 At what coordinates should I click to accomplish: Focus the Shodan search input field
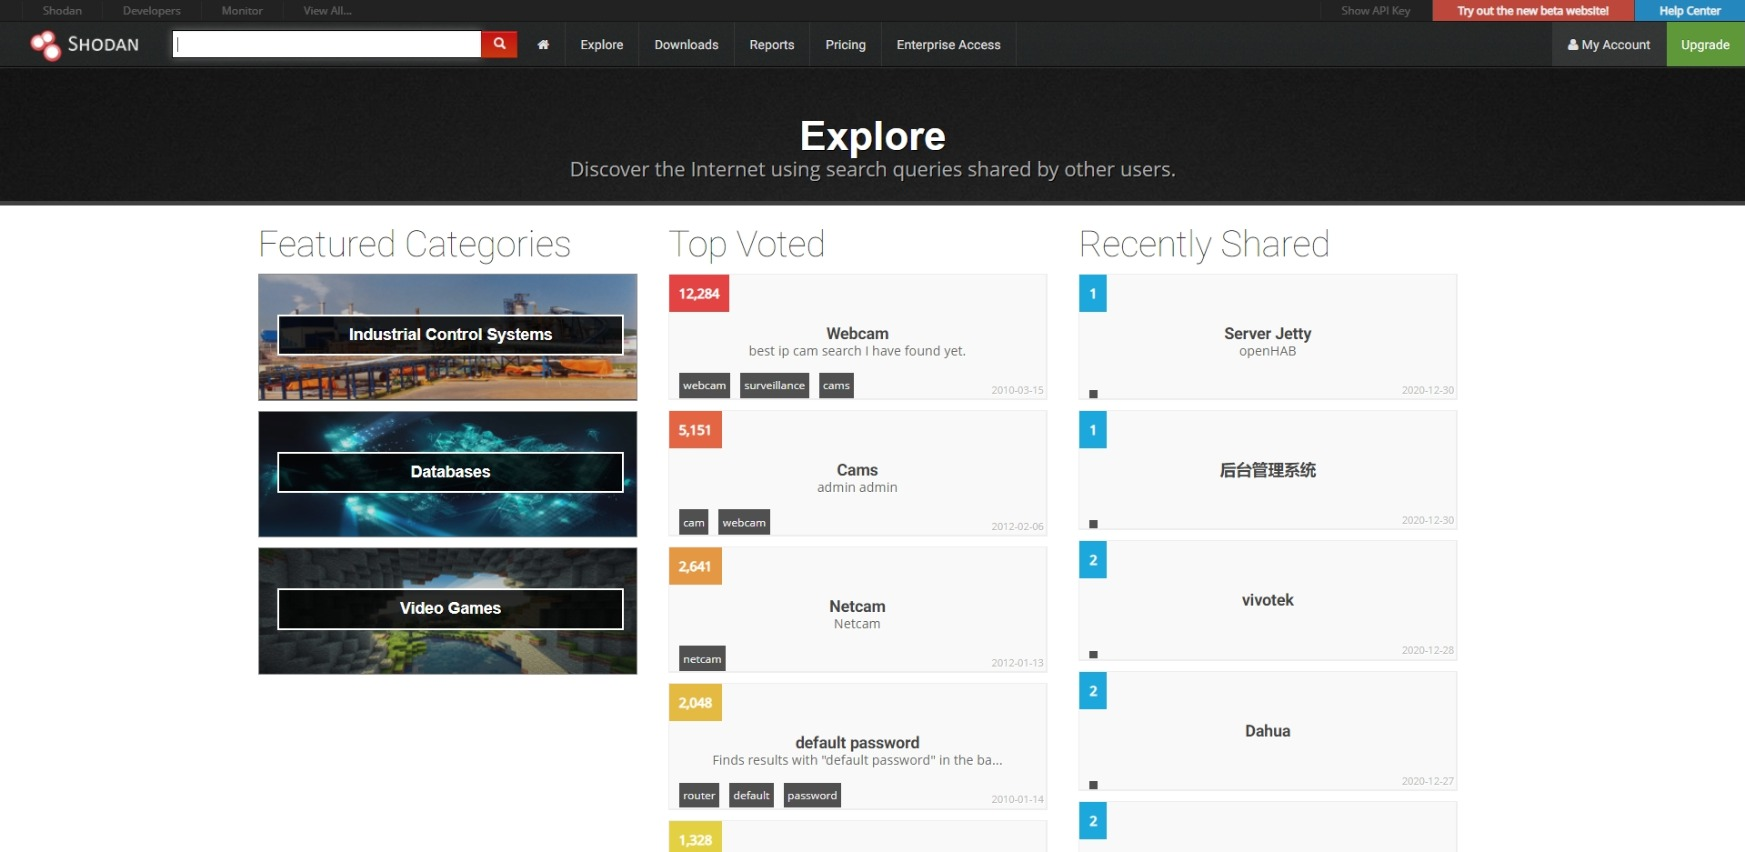pos(327,44)
